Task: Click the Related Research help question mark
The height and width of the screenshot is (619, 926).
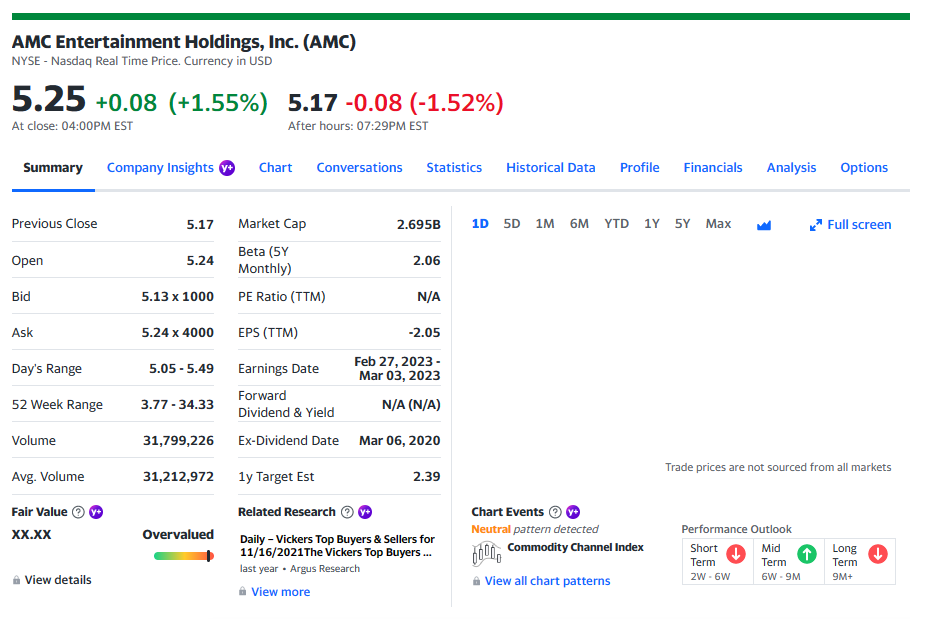Action: [347, 512]
